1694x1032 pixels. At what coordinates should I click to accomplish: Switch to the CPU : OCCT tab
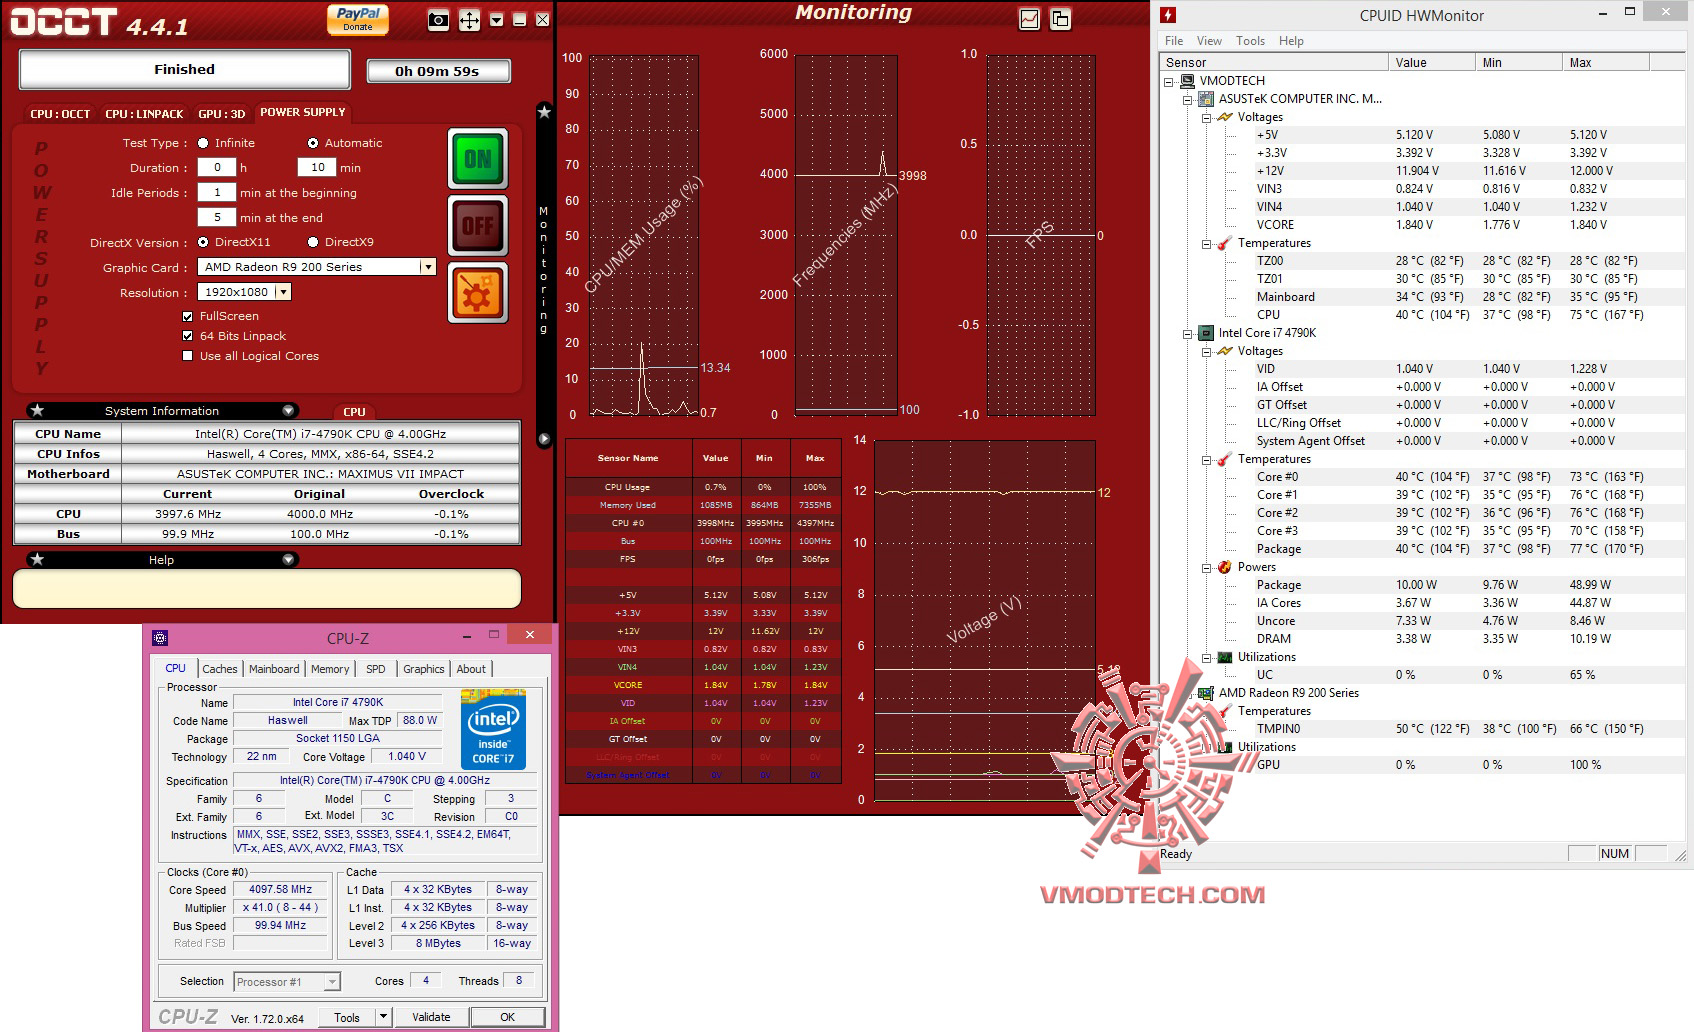60,114
